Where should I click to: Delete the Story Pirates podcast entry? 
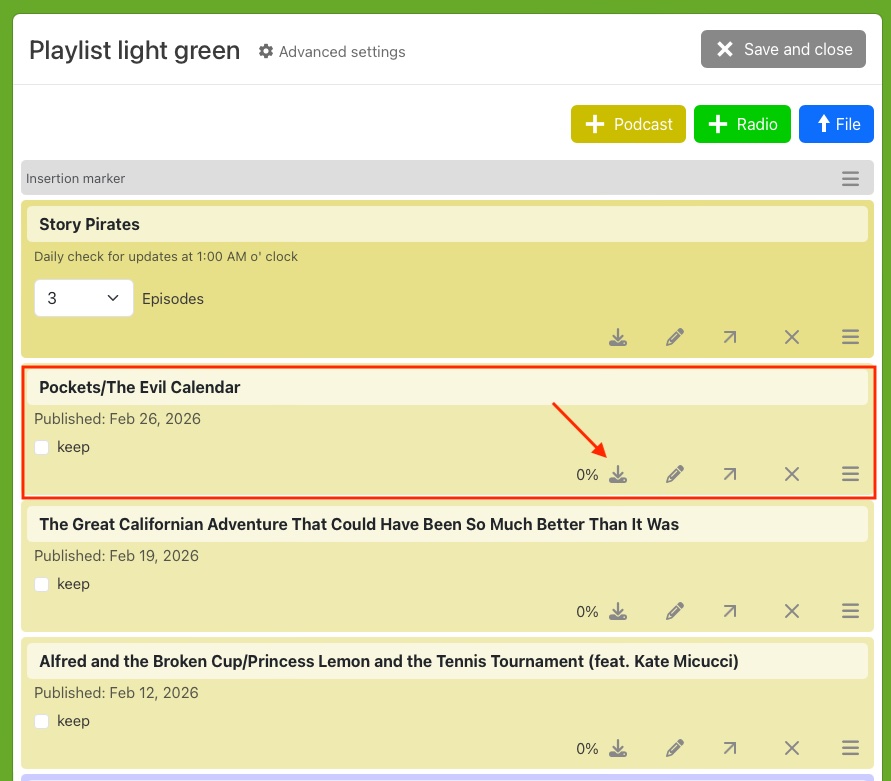[x=792, y=337]
